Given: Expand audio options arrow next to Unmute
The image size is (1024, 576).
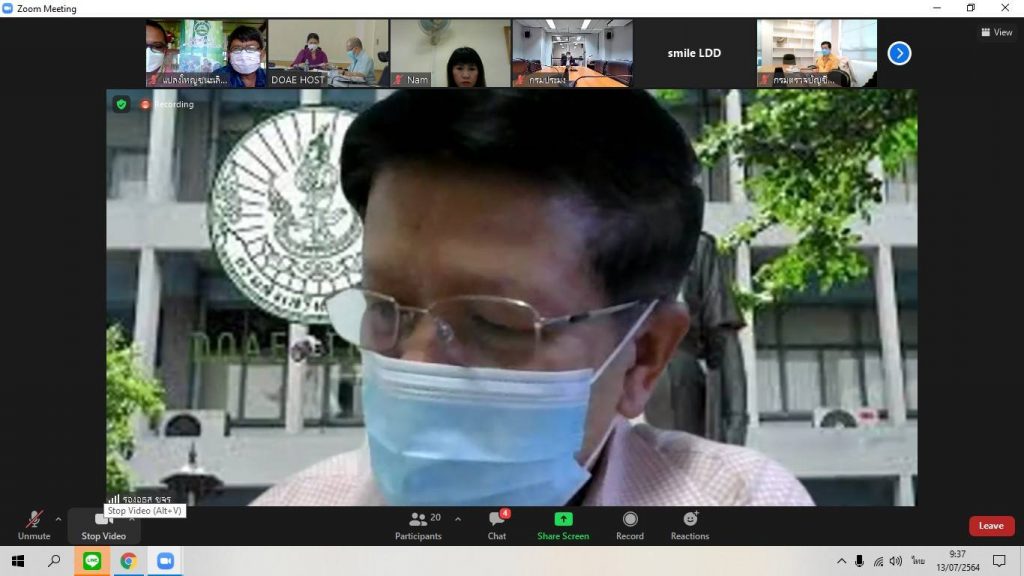Looking at the screenshot, I should click(x=58, y=519).
